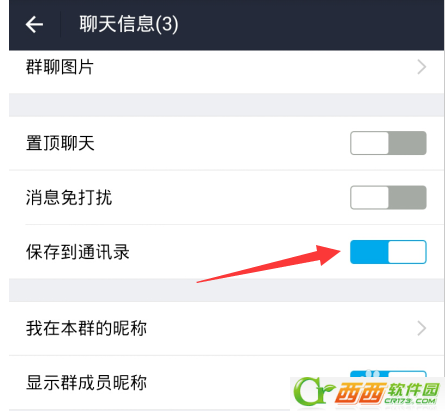Image resolution: width=445 pixels, height=411 pixels.
Task: Open 我在本群的昵称 setting
Action: (x=226, y=328)
